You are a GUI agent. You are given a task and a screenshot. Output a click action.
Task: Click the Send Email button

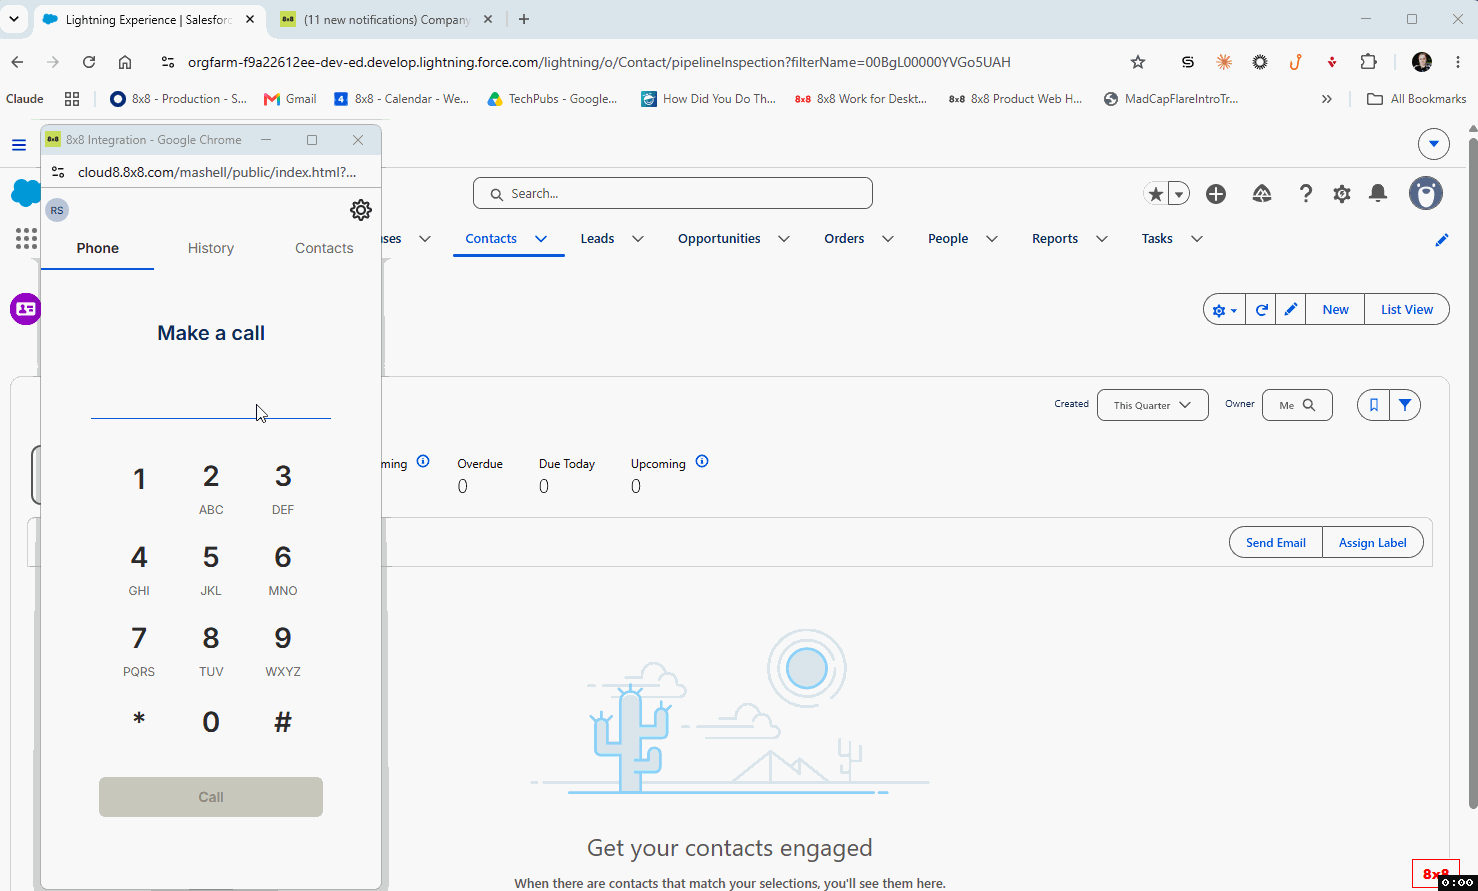coord(1276,543)
